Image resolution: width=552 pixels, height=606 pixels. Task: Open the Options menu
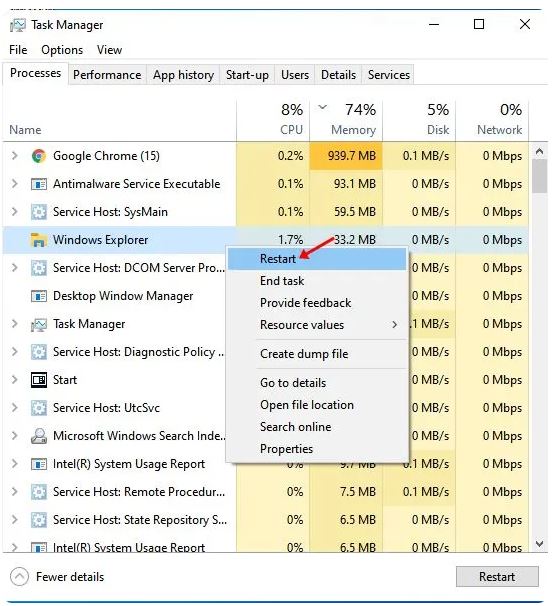pyautogui.click(x=62, y=50)
